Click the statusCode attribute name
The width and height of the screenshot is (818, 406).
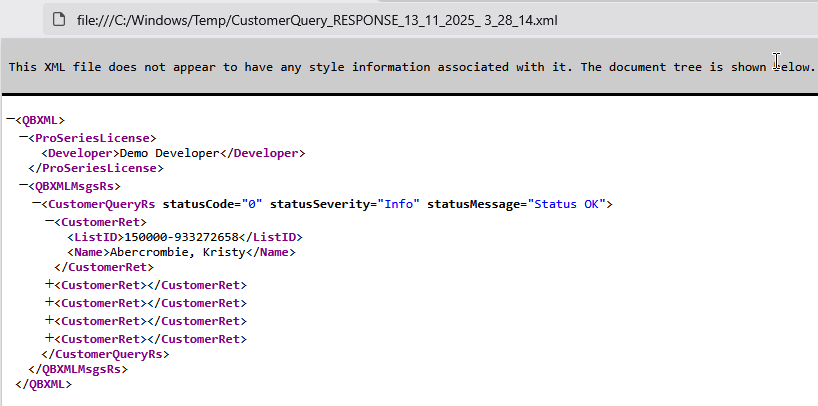click(x=199, y=204)
